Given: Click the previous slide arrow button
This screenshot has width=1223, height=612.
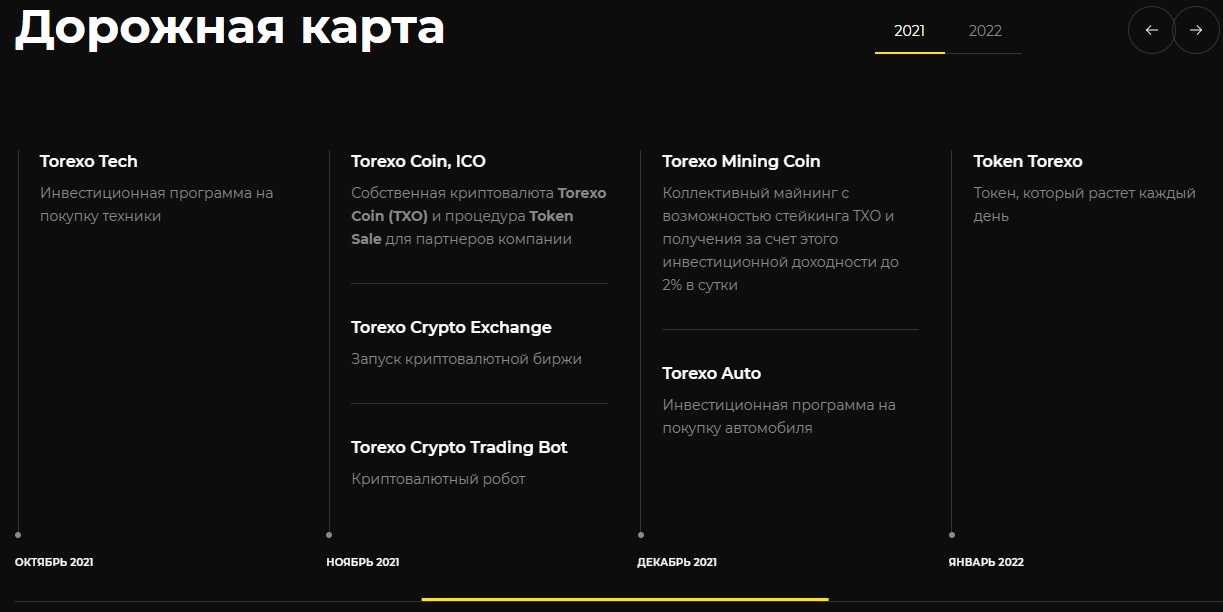Looking at the screenshot, I should coord(1151,30).
